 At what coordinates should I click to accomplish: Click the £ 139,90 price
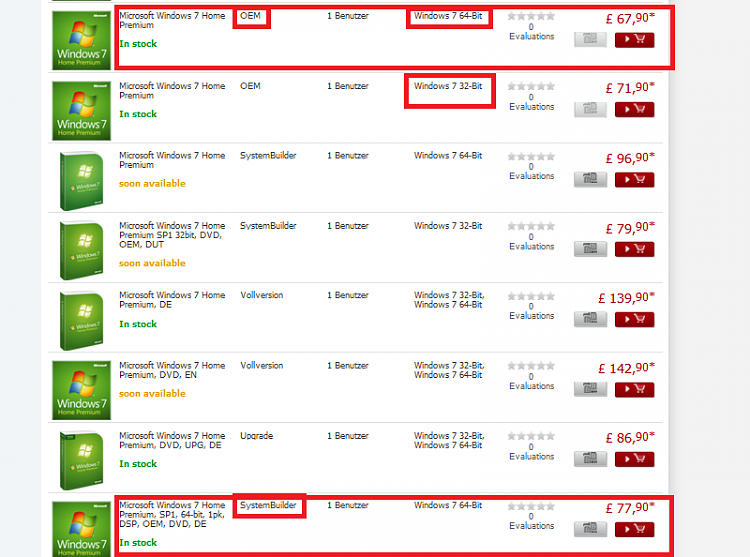coord(626,298)
